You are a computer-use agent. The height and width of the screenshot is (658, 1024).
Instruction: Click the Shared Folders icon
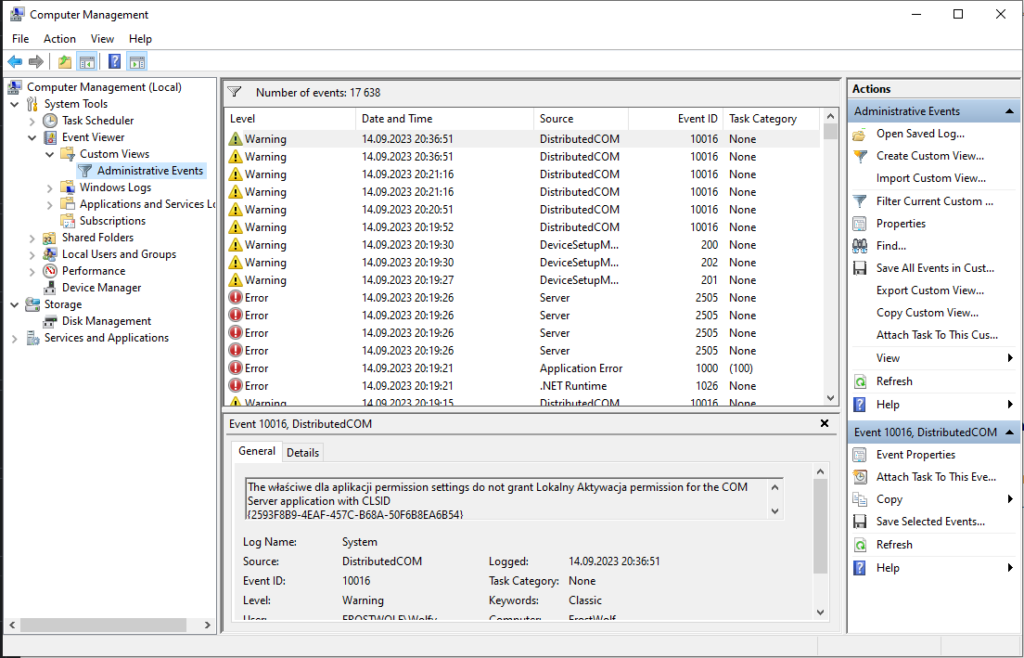click(x=50, y=238)
